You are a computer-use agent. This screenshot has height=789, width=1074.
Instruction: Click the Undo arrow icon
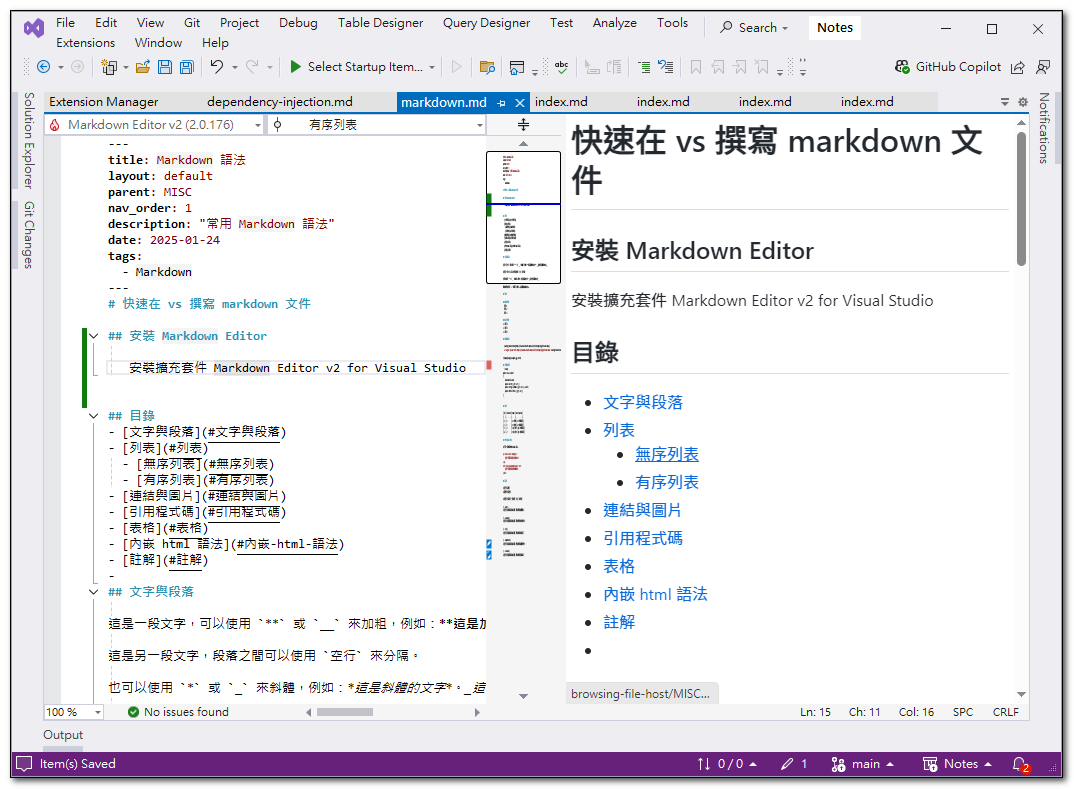(x=217, y=66)
